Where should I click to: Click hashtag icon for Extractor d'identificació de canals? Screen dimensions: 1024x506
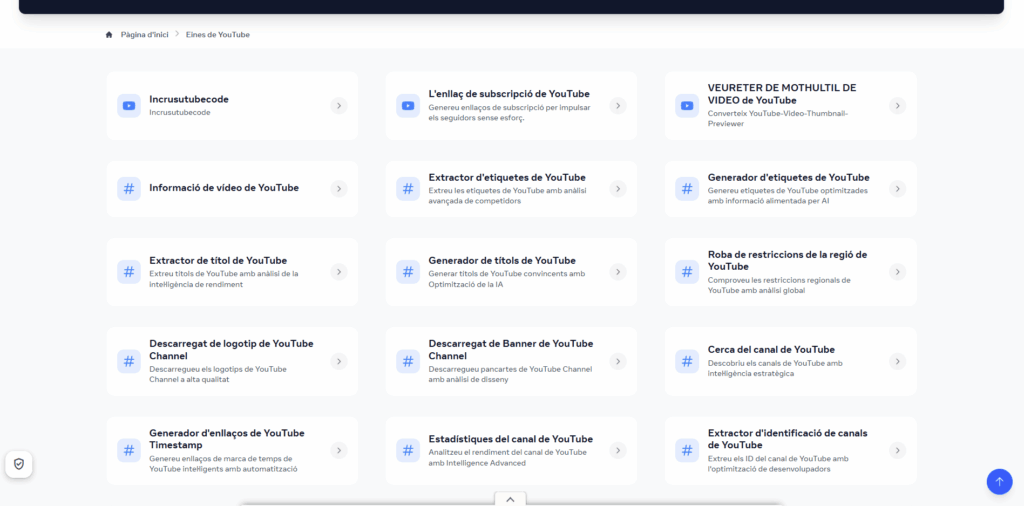tap(687, 451)
